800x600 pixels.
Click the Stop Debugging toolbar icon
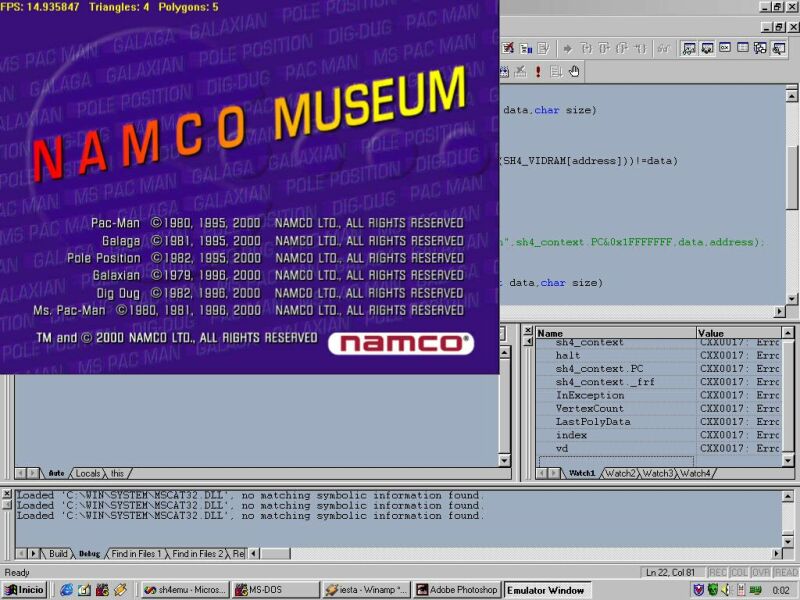tap(508, 48)
